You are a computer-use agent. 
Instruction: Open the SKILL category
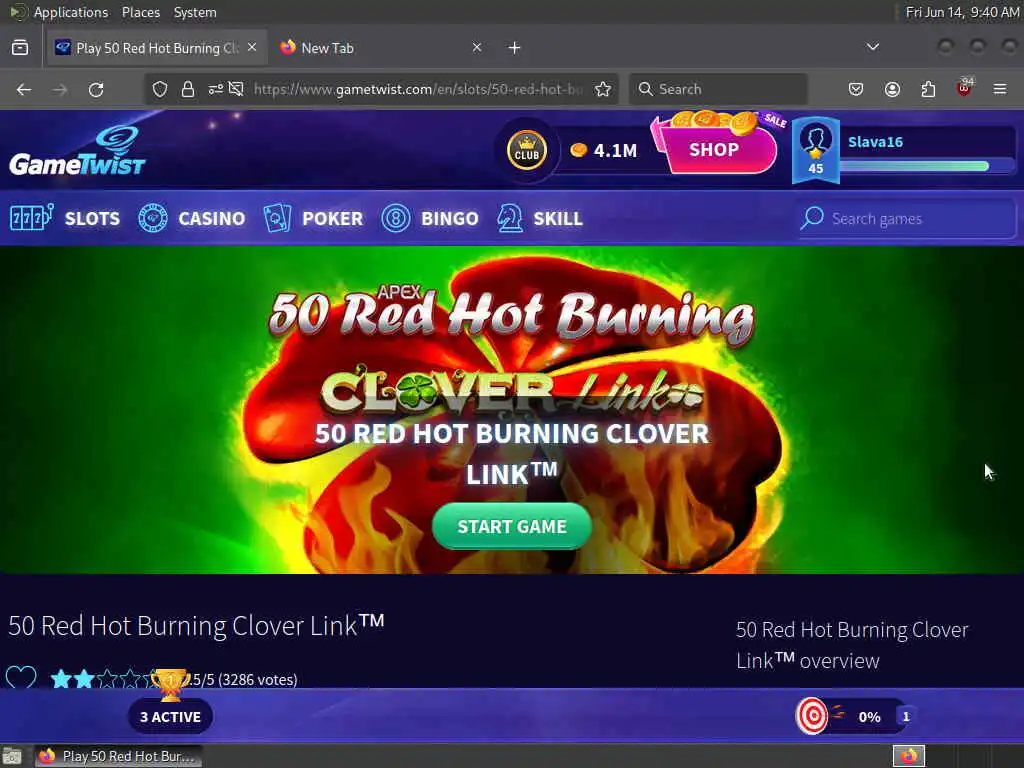[539, 218]
